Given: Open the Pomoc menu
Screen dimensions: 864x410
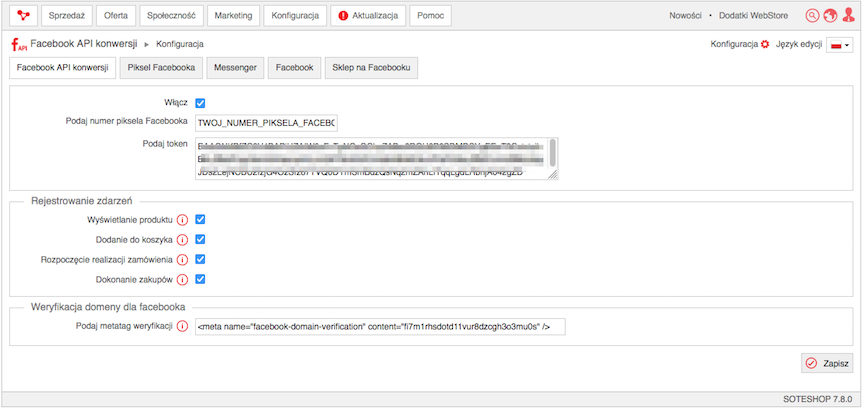Looking at the screenshot, I should coord(431,16).
